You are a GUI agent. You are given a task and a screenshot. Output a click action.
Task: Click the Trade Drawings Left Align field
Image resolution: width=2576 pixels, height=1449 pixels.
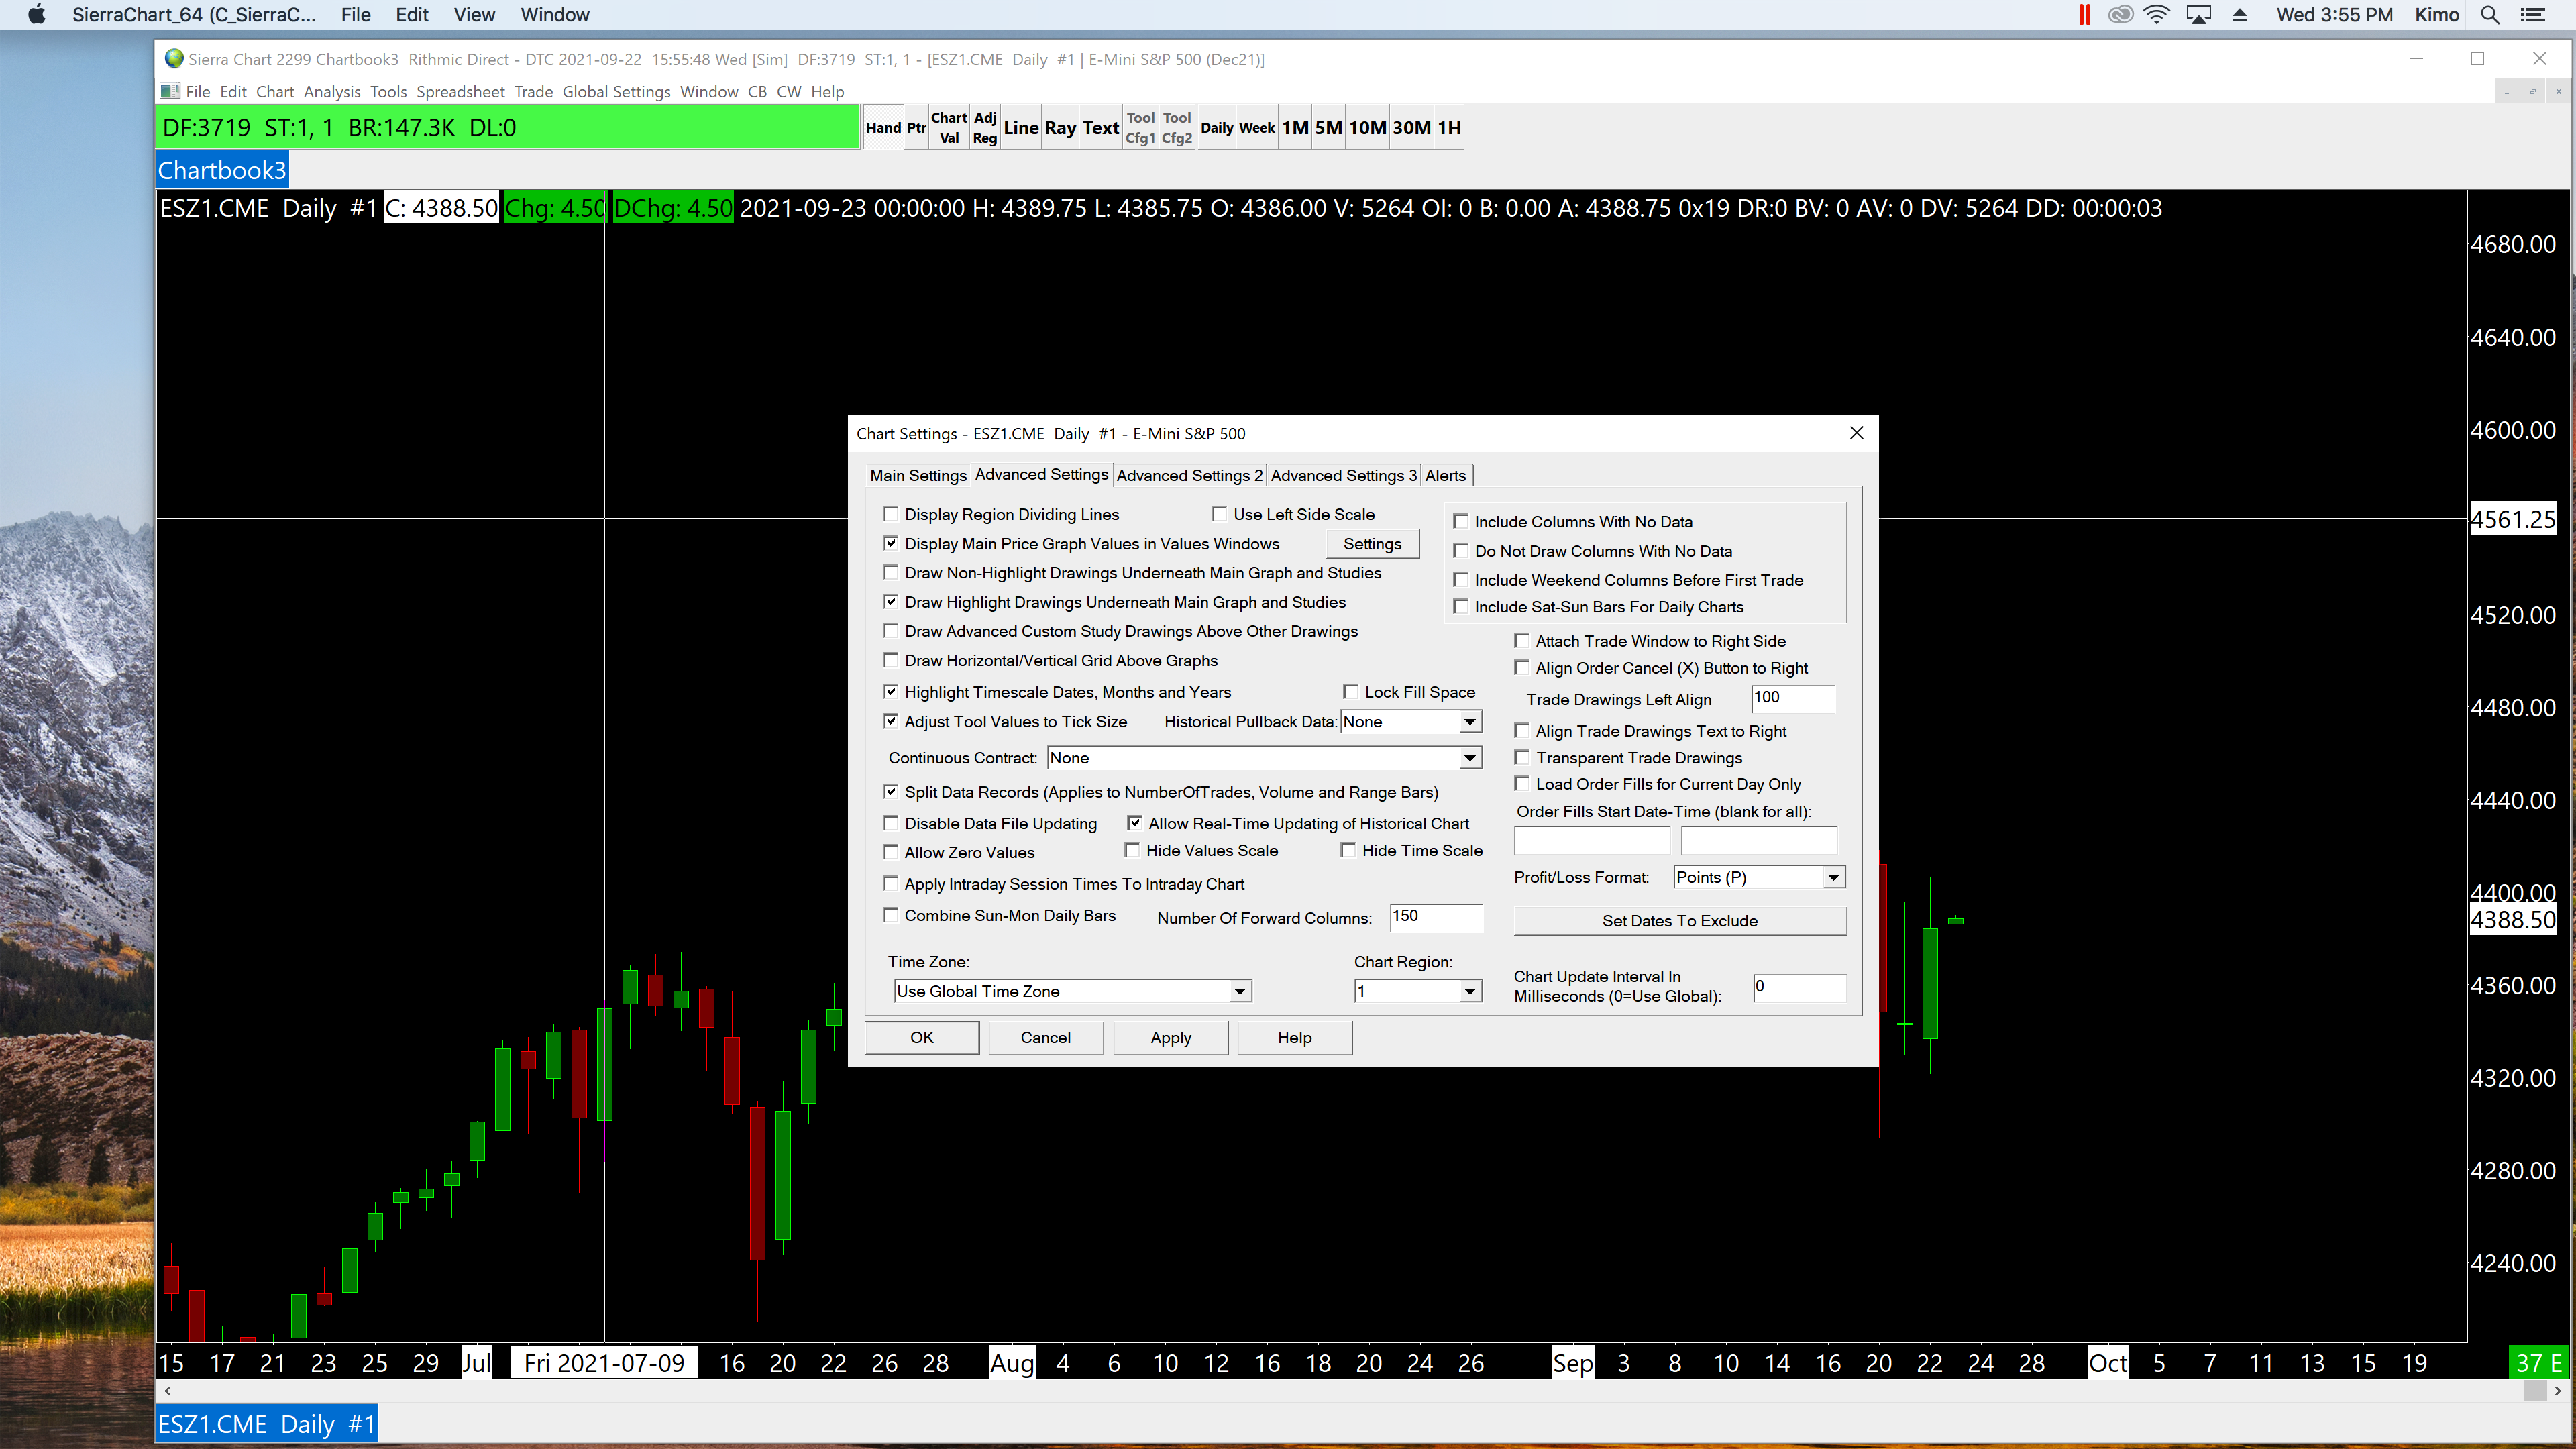click(1793, 698)
